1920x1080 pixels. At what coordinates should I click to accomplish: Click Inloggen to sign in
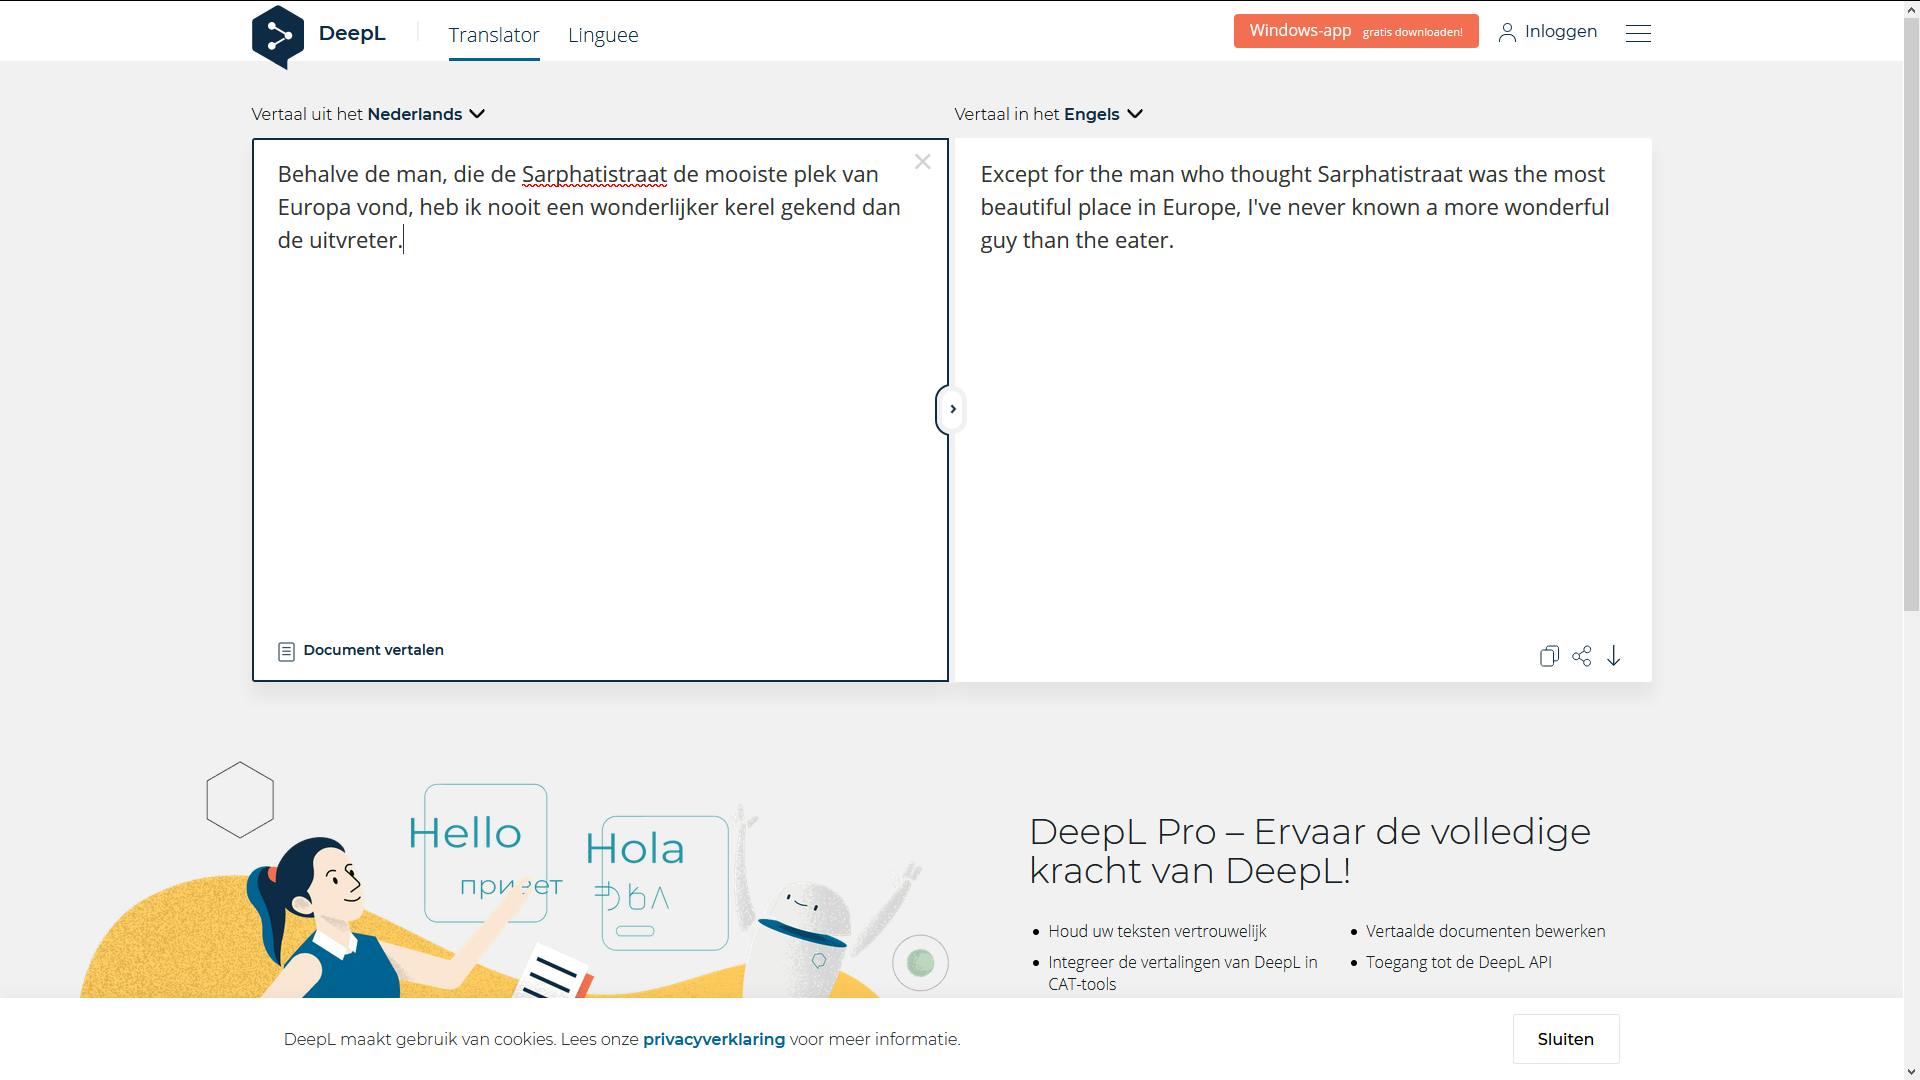[1560, 32]
